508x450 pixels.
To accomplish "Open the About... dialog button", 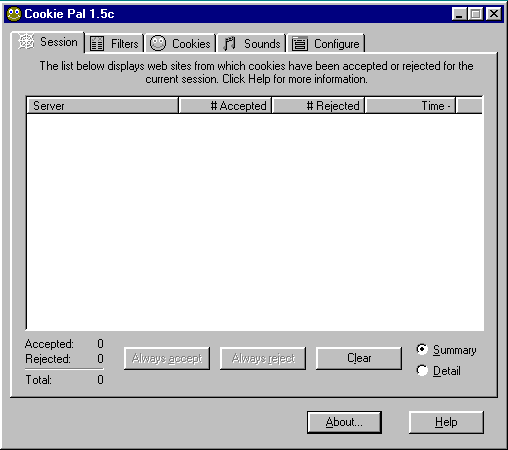I will [x=344, y=422].
